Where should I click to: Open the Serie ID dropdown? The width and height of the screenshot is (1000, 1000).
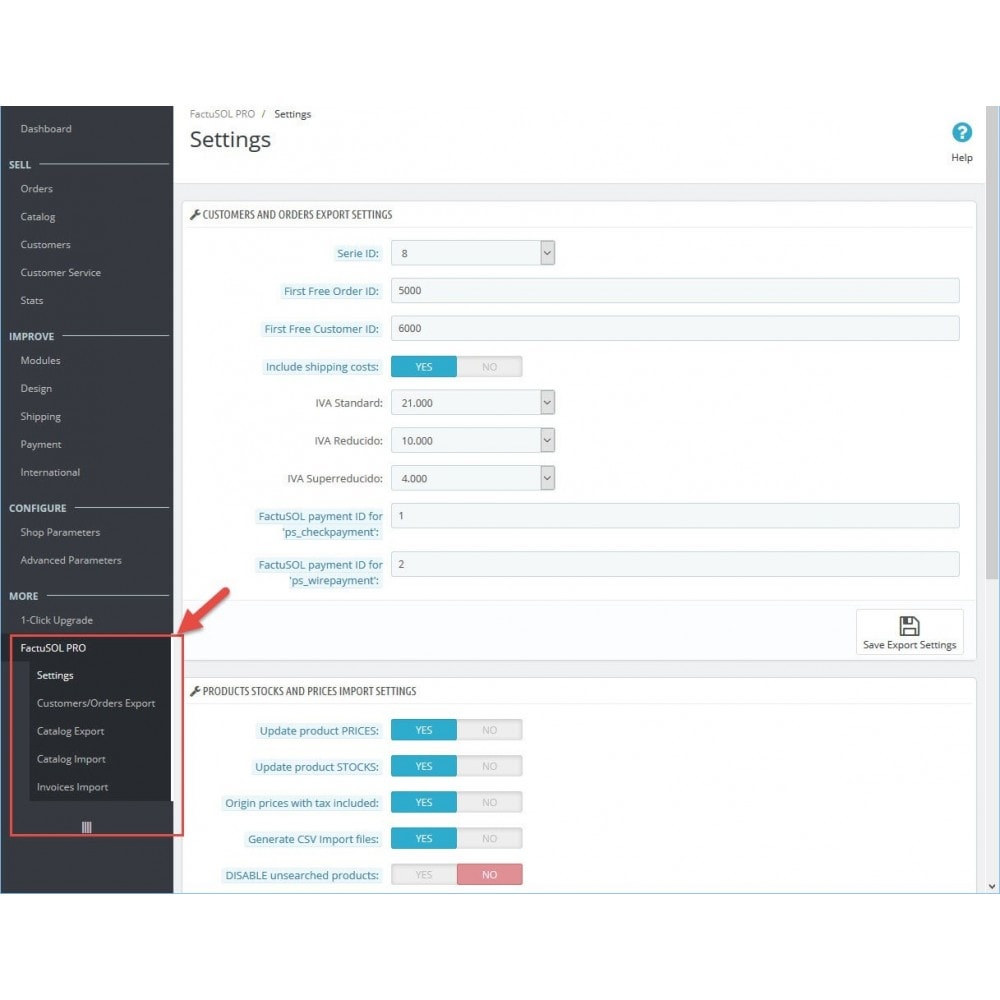coord(473,253)
